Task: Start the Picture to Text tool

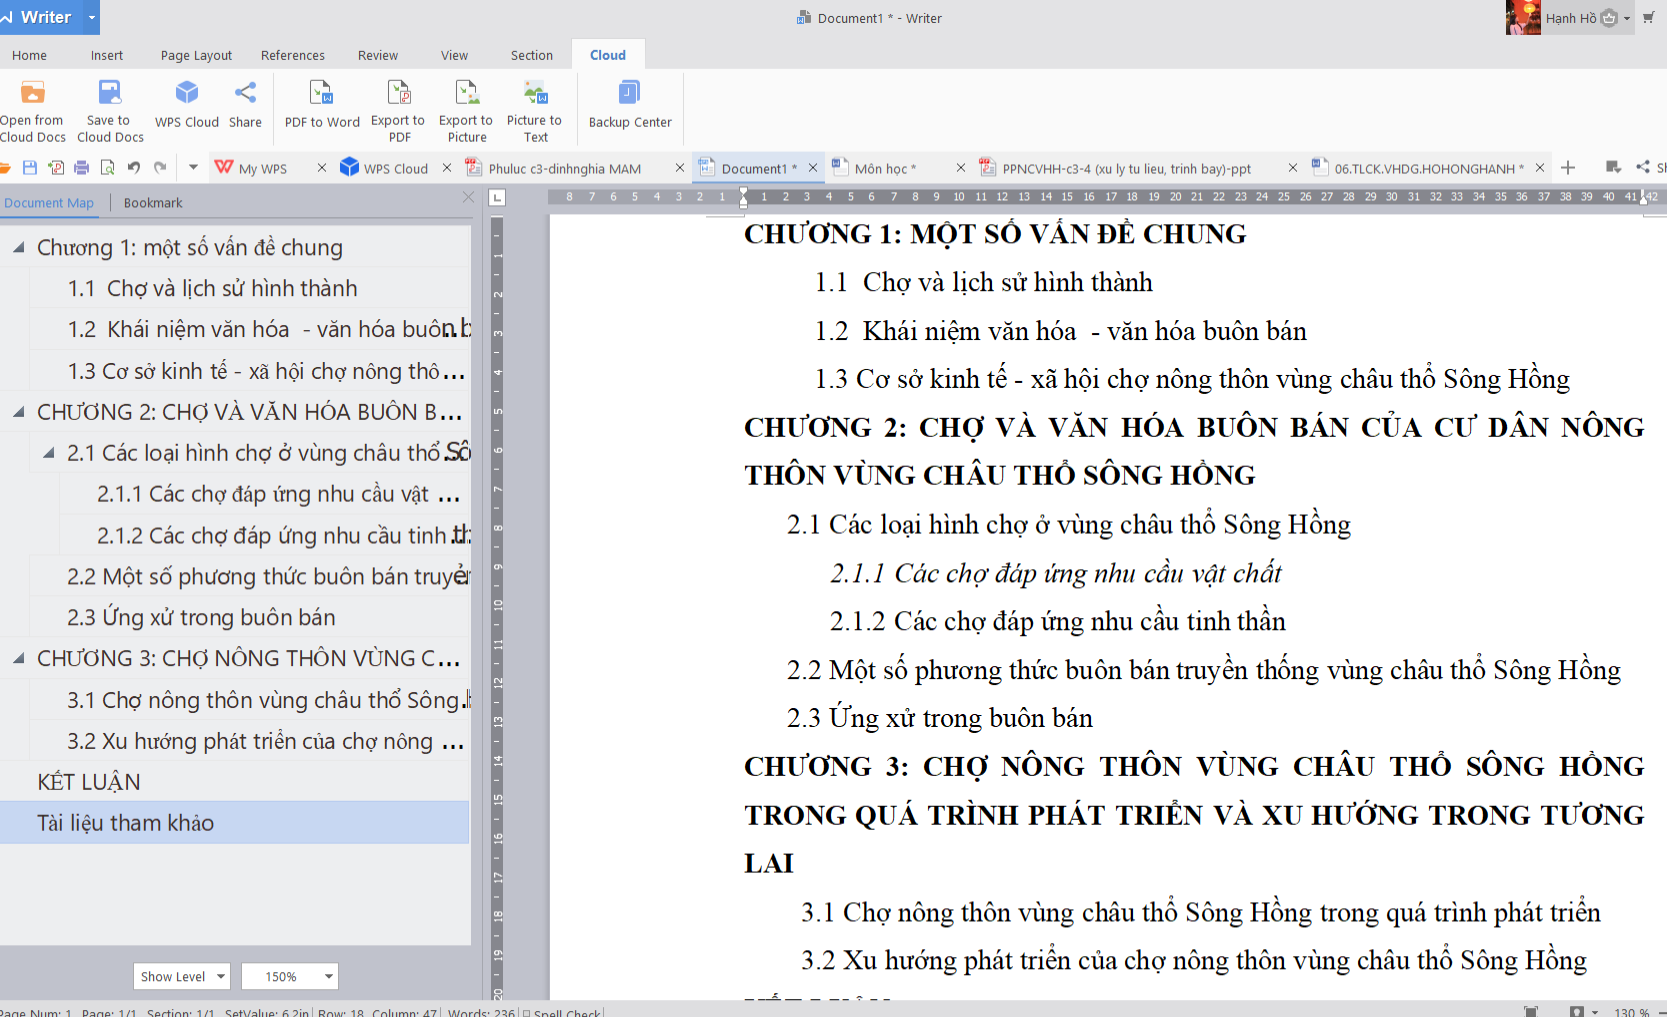Action: click(x=535, y=110)
